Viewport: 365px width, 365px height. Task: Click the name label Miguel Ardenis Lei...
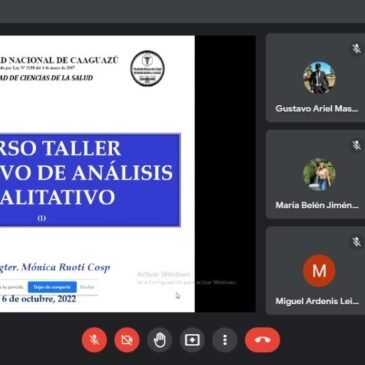point(317,301)
